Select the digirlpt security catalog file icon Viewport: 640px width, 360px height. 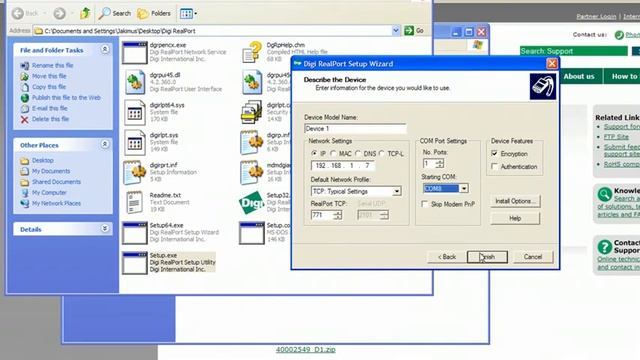pyautogui.click(x=252, y=112)
